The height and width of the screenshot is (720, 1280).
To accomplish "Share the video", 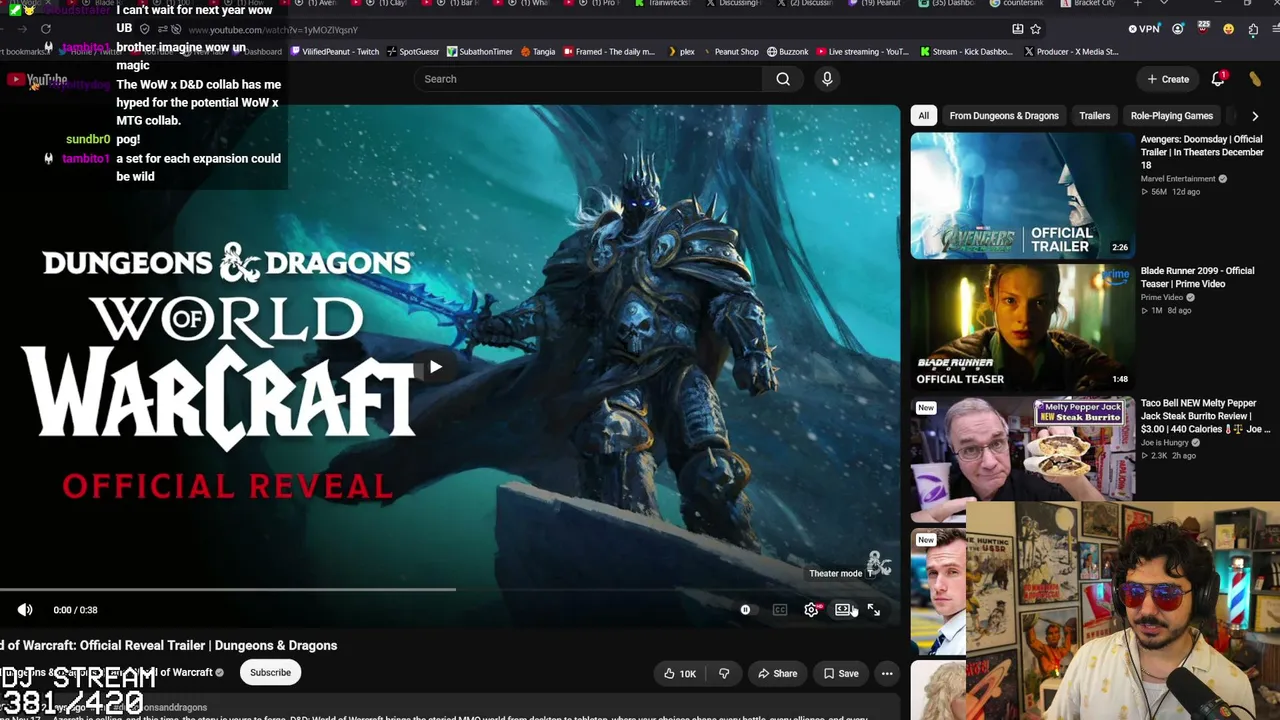I will 777,673.
